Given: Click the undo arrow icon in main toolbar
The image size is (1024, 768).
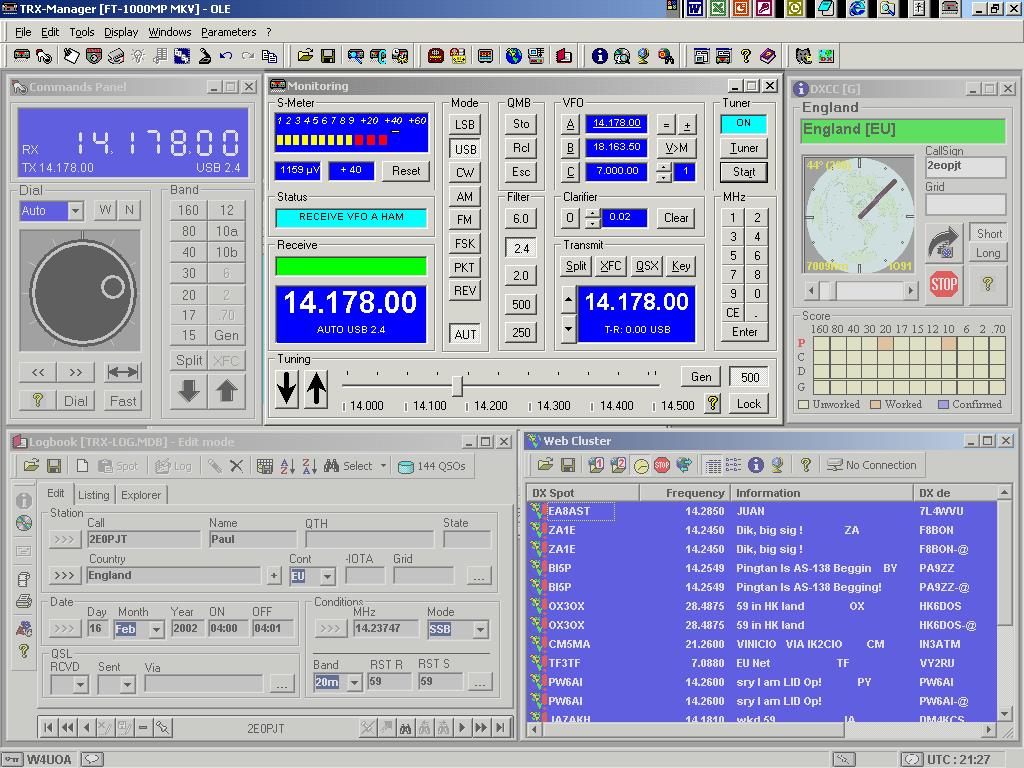Looking at the screenshot, I should click(x=226, y=56).
